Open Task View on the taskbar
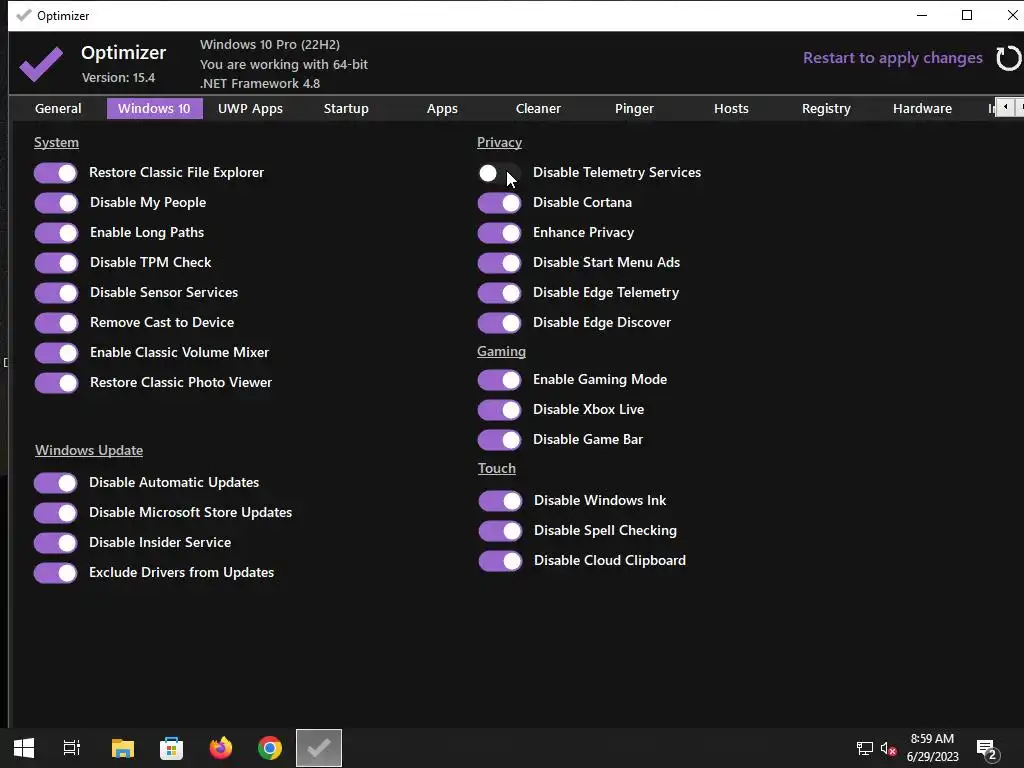The image size is (1024, 768). point(72,748)
